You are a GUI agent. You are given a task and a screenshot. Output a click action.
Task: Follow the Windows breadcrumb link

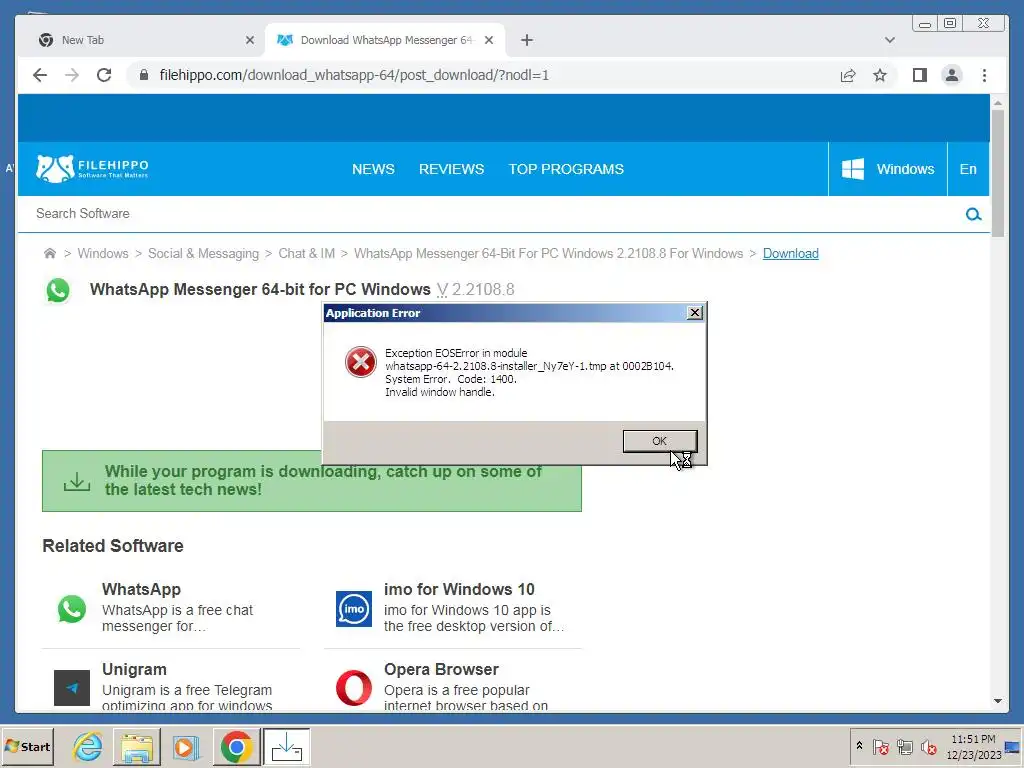point(103,253)
